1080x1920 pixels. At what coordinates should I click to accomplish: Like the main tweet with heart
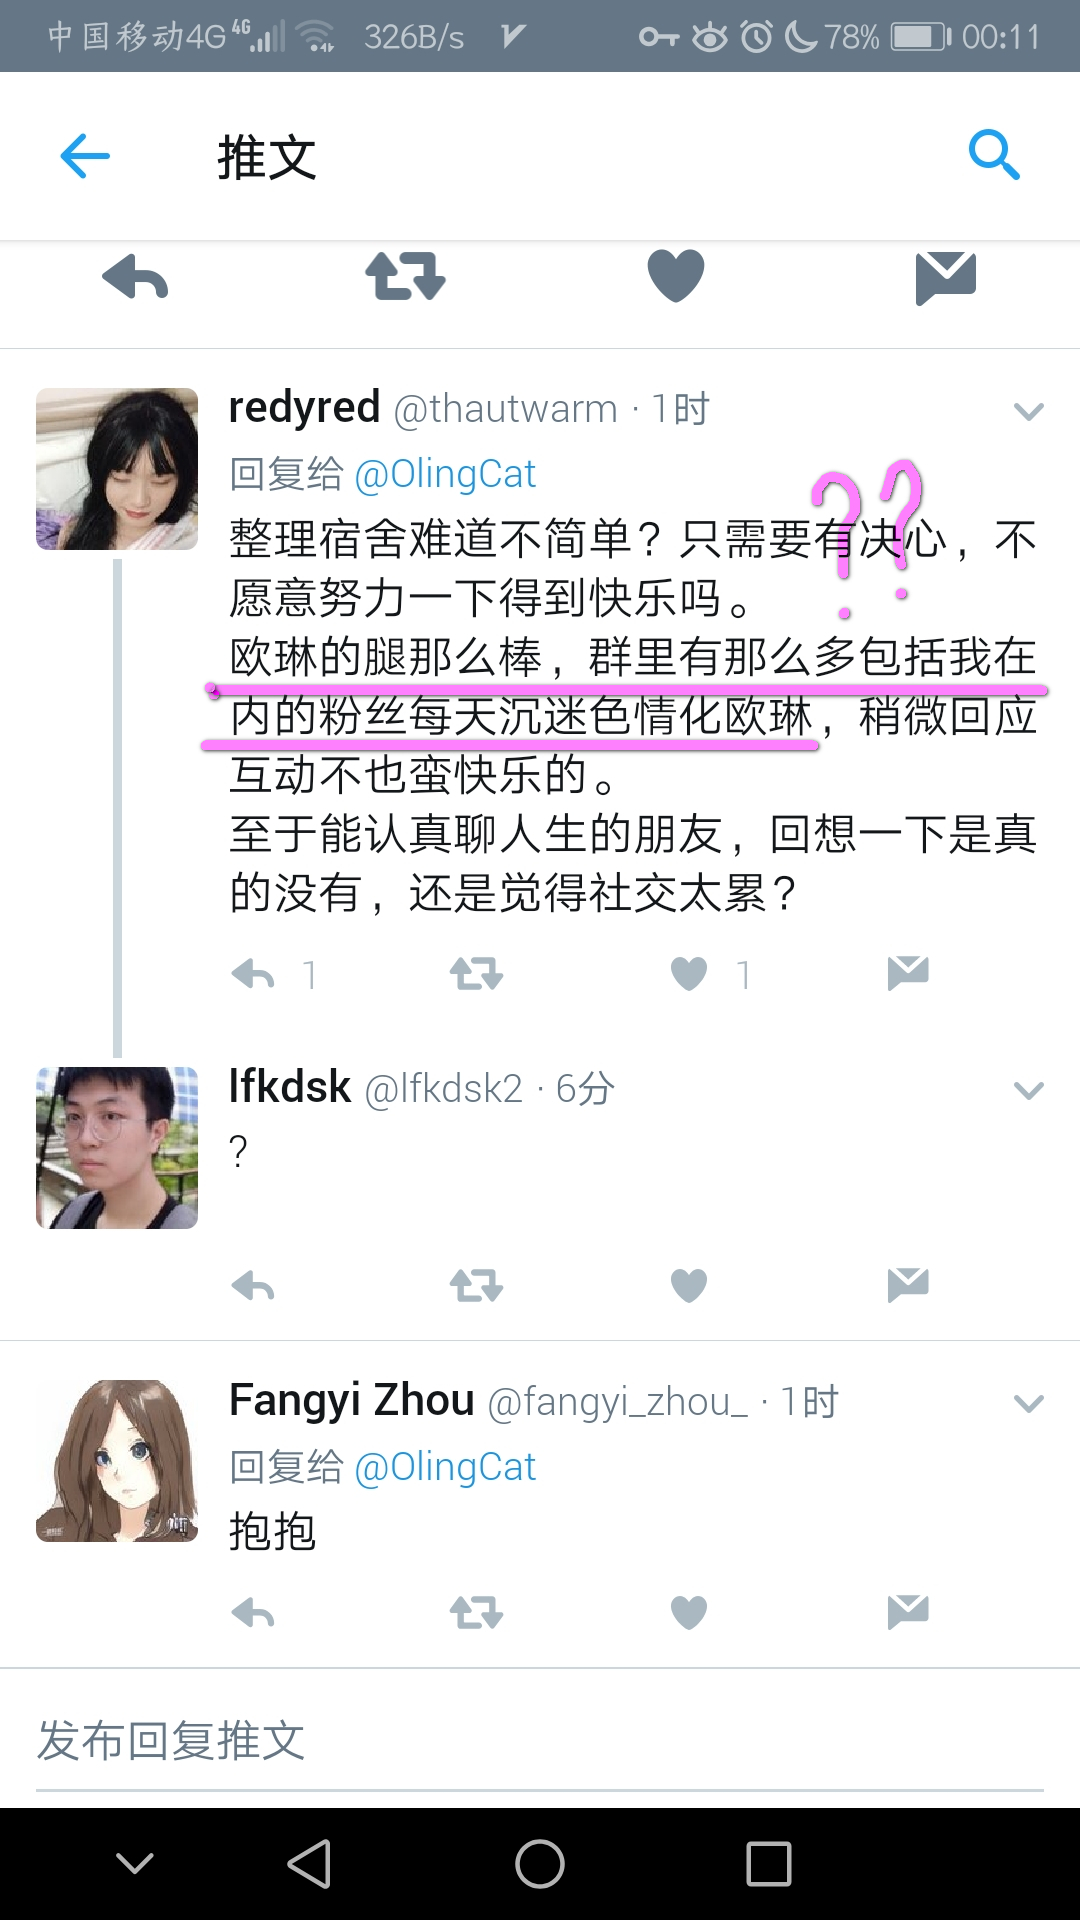click(x=676, y=276)
